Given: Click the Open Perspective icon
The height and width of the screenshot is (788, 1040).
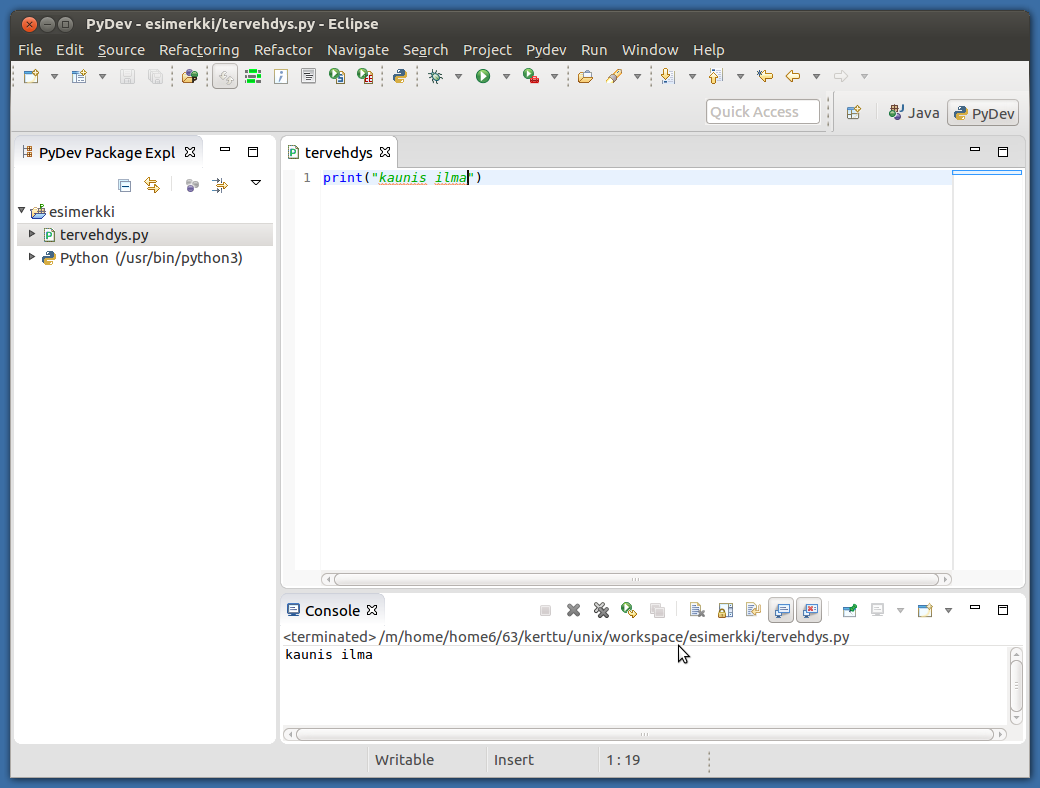Looking at the screenshot, I should tap(853, 113).
